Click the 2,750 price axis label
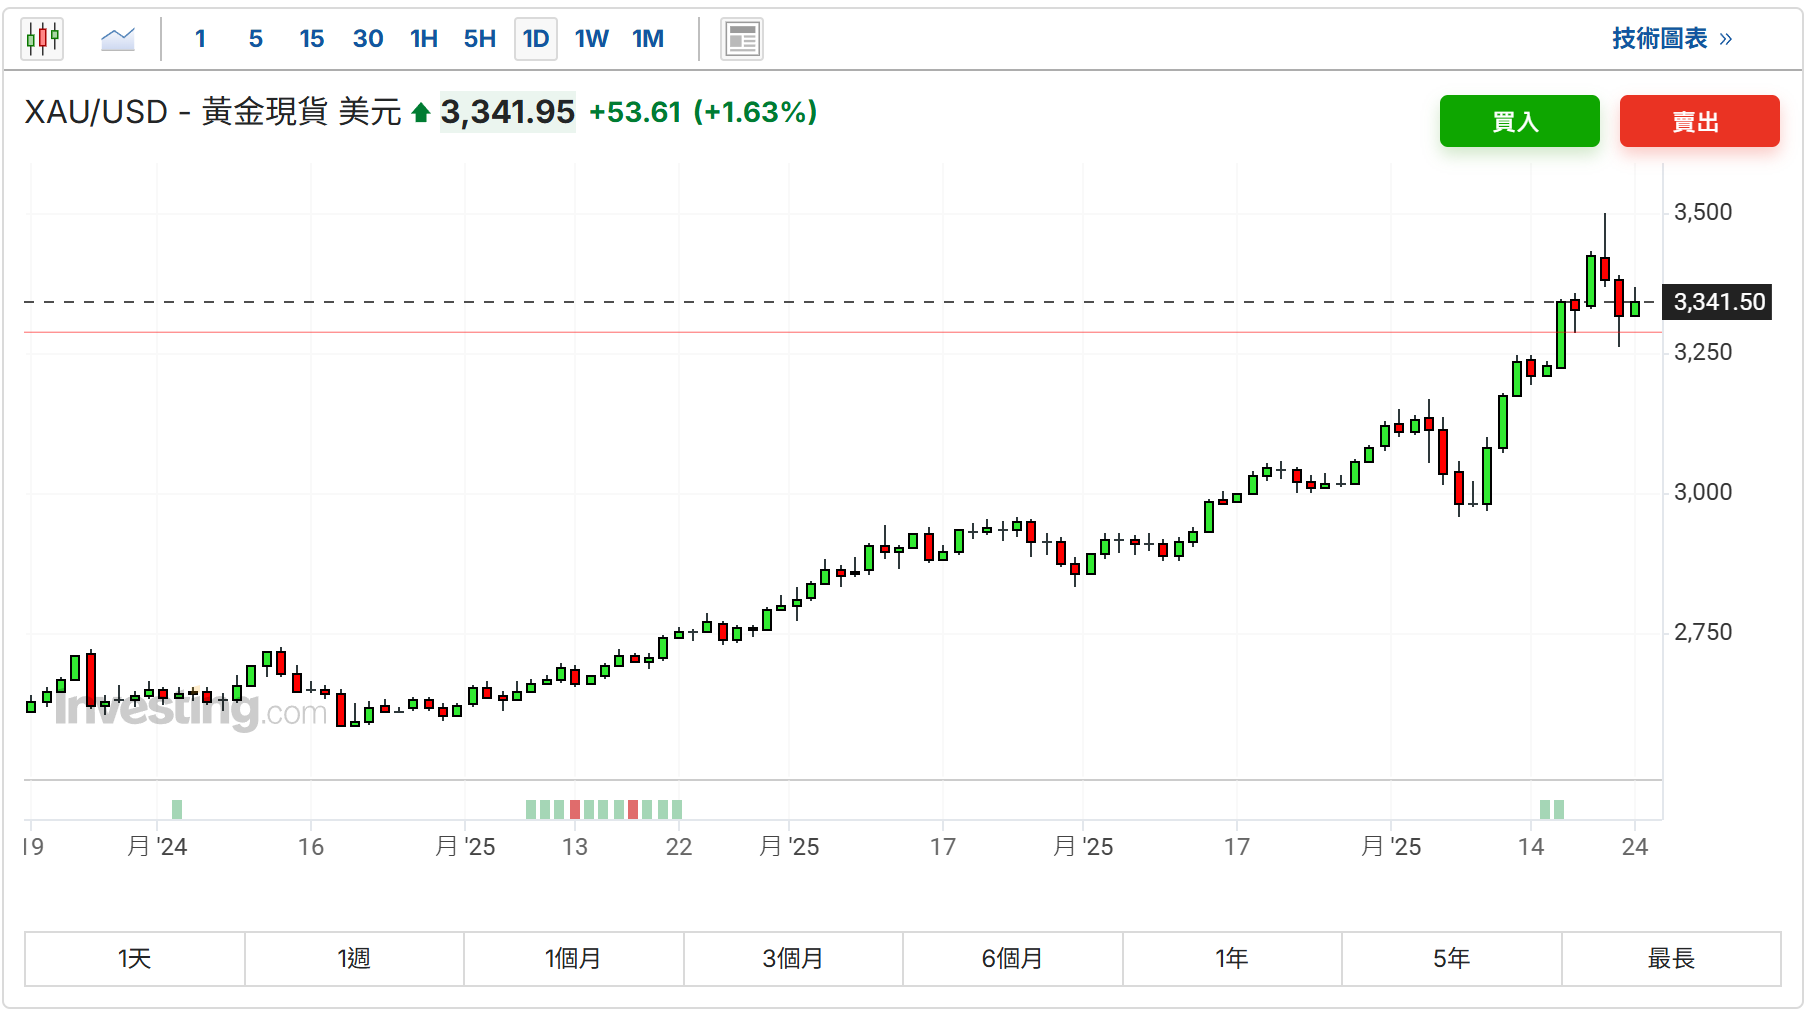The image size is (1805, 1017). pos(1703,632)
